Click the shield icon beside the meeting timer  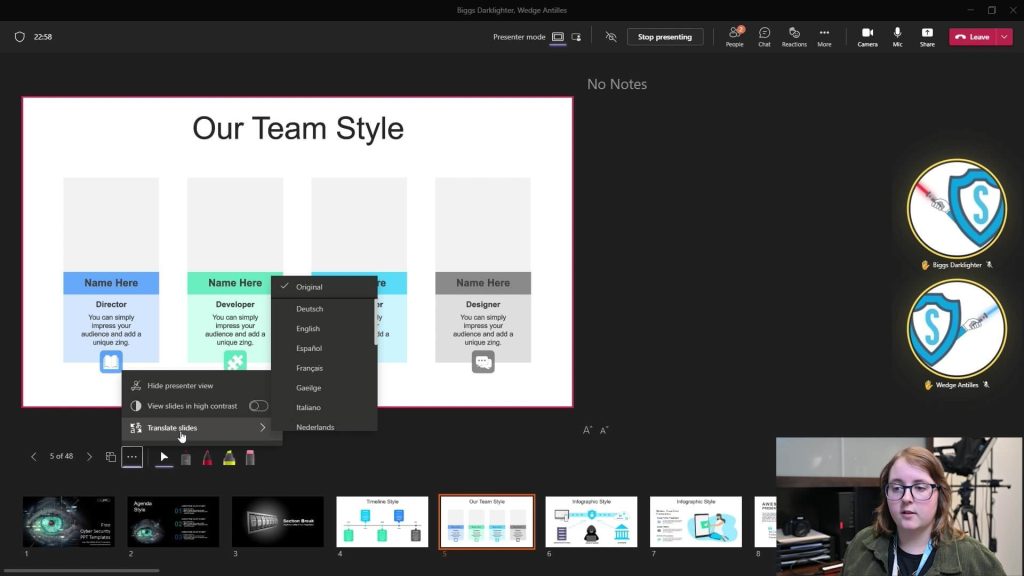(x=20, y=37)
